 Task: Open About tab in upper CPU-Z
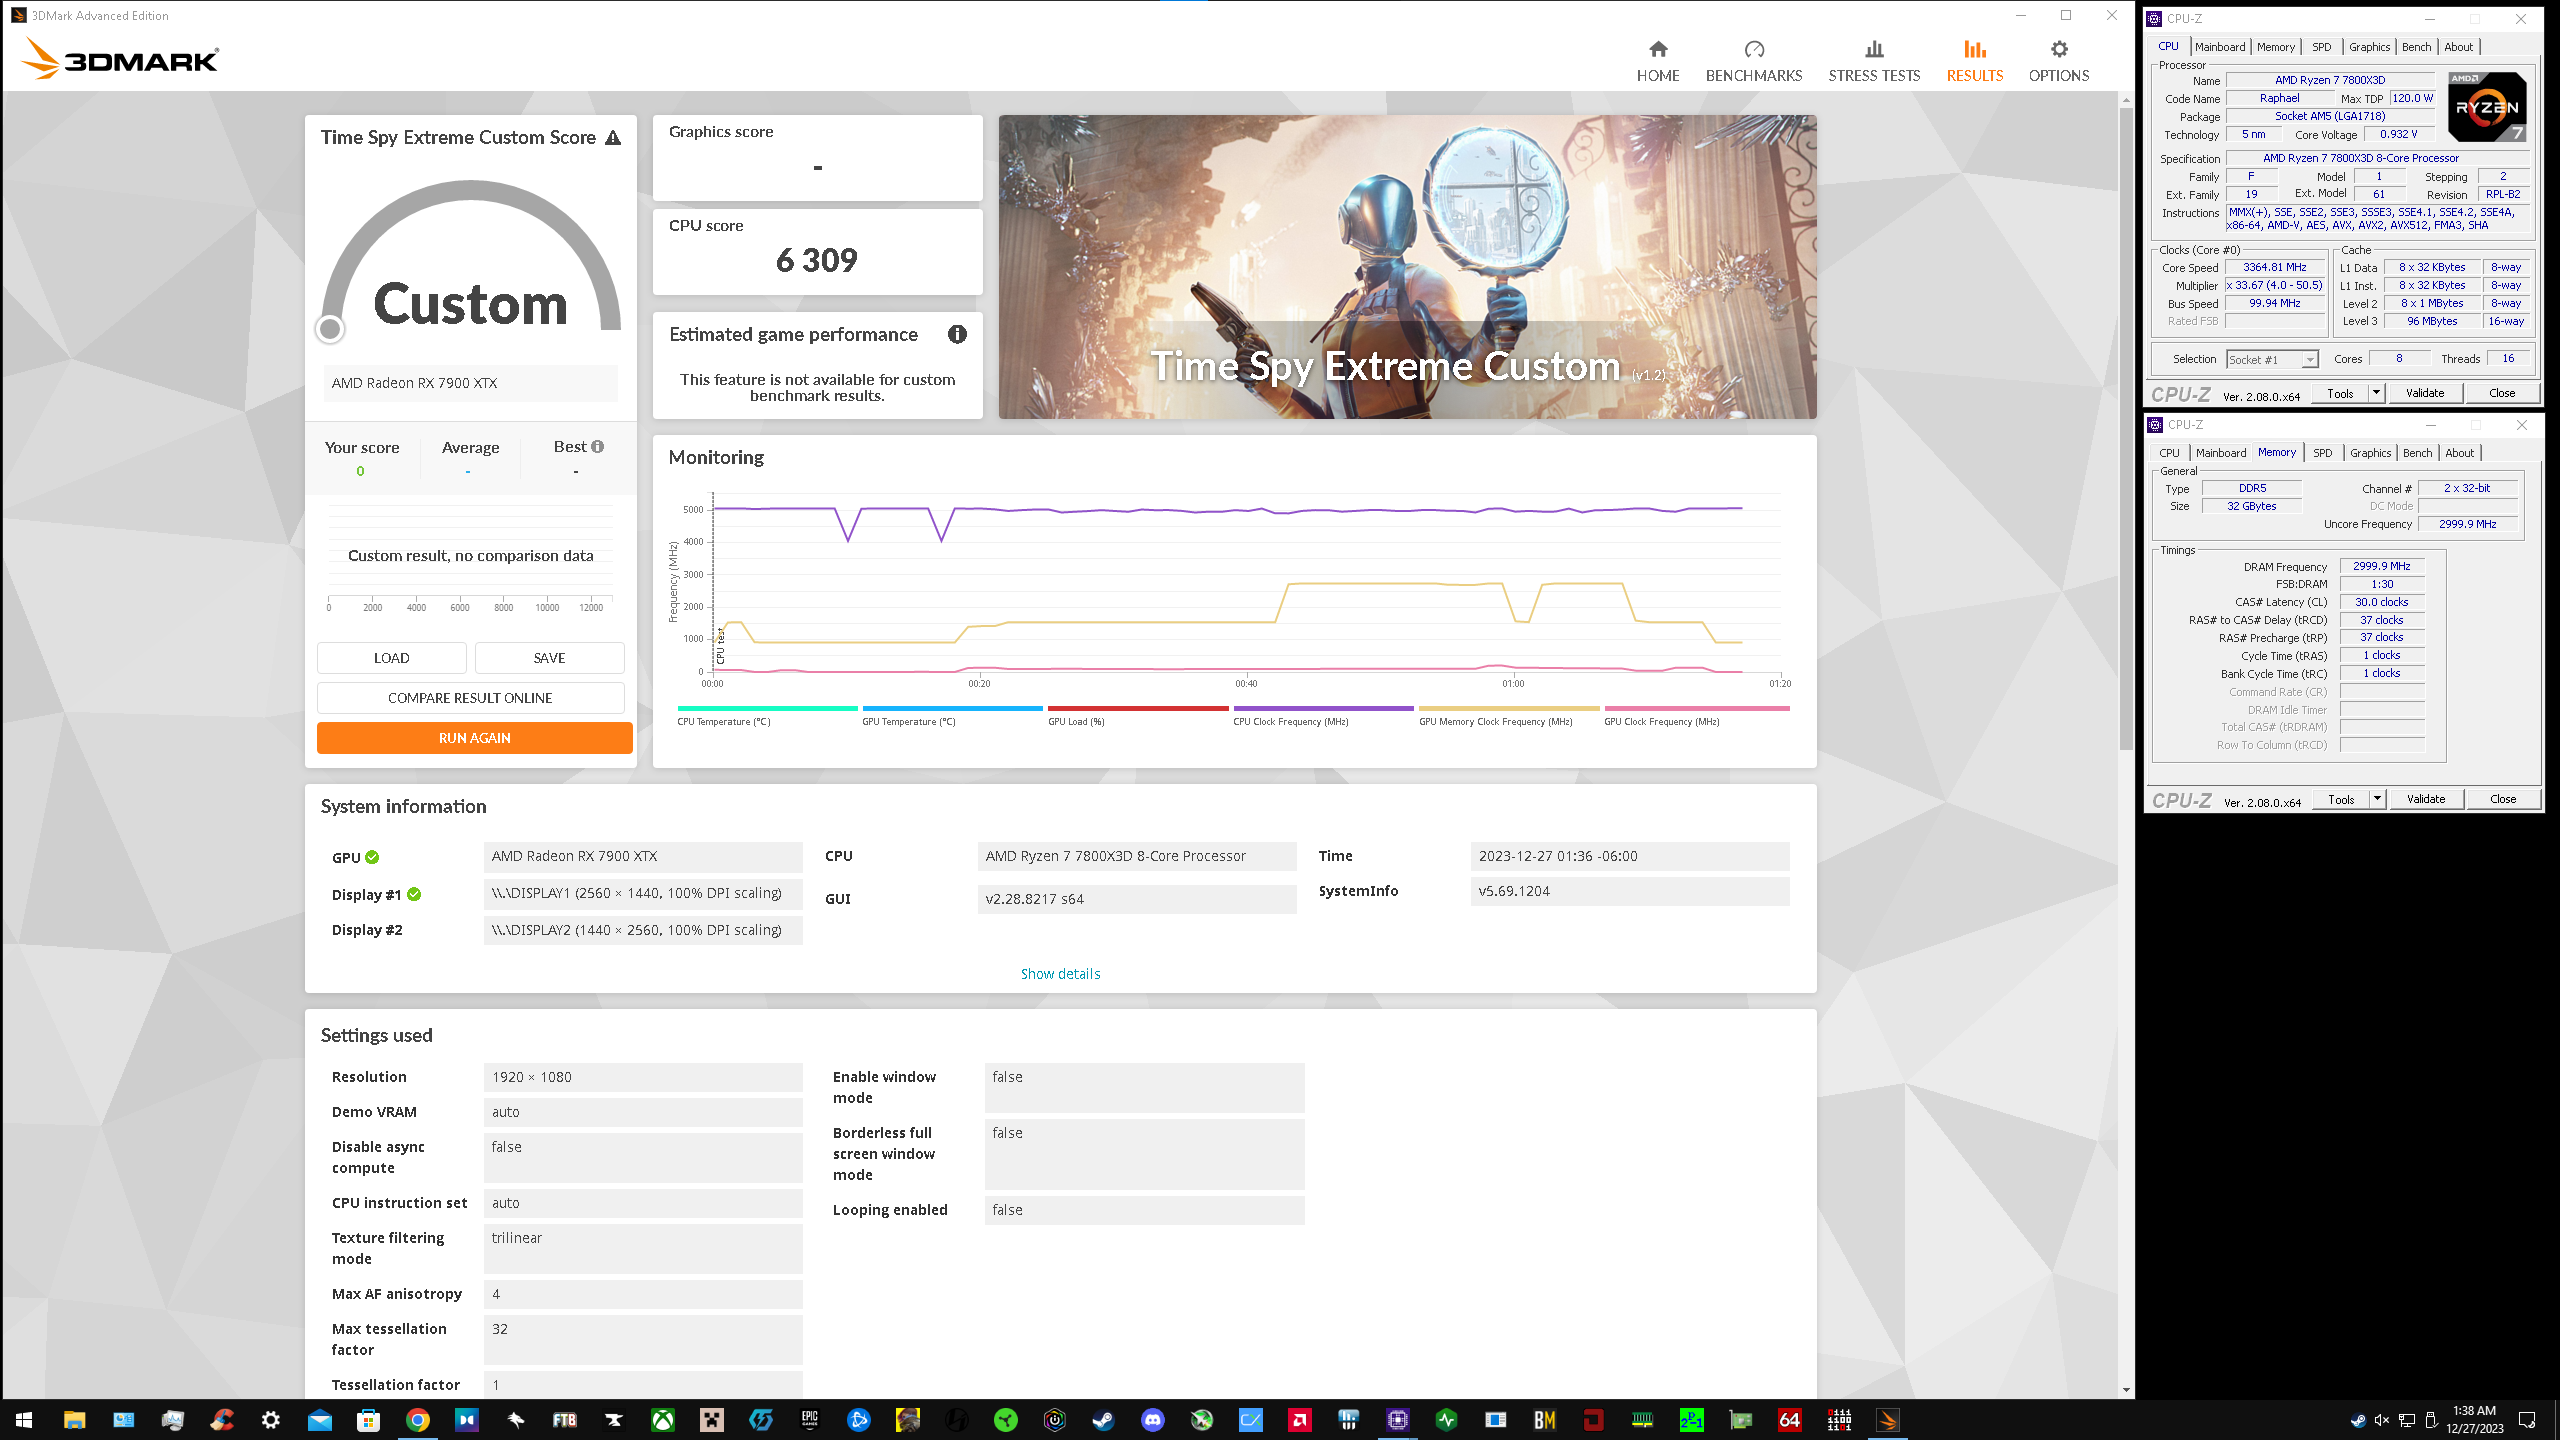click(2459, 47)
